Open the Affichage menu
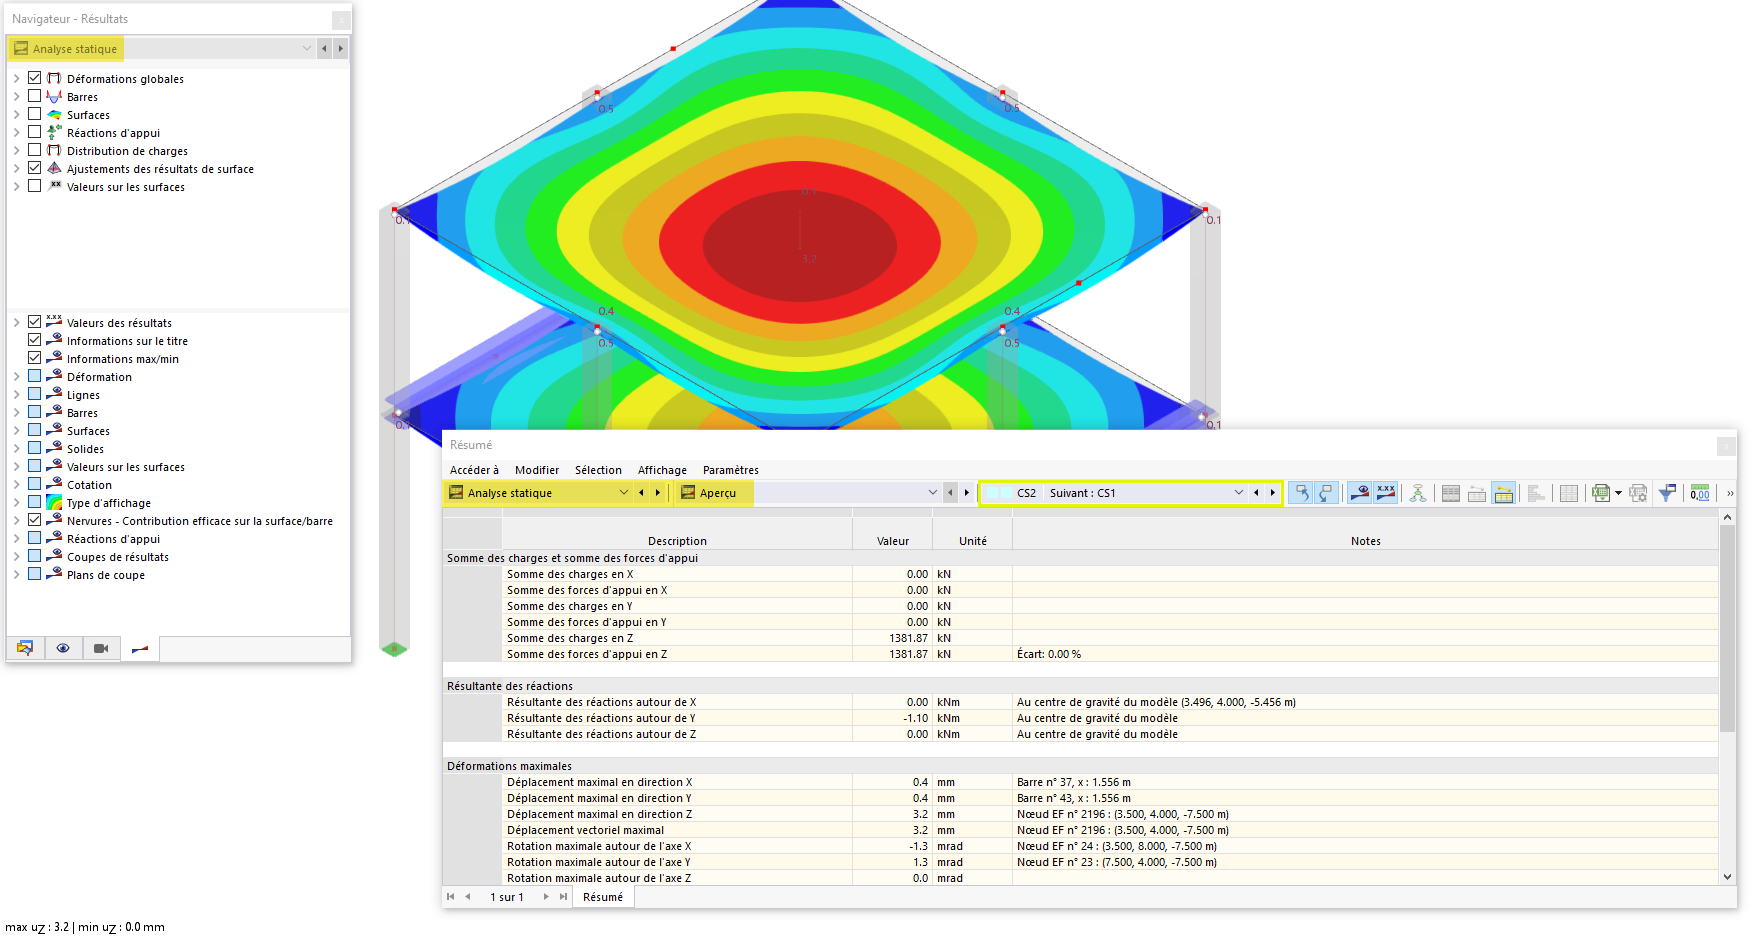The width and height of the screenshot is (1760, 939). point(662,470)
